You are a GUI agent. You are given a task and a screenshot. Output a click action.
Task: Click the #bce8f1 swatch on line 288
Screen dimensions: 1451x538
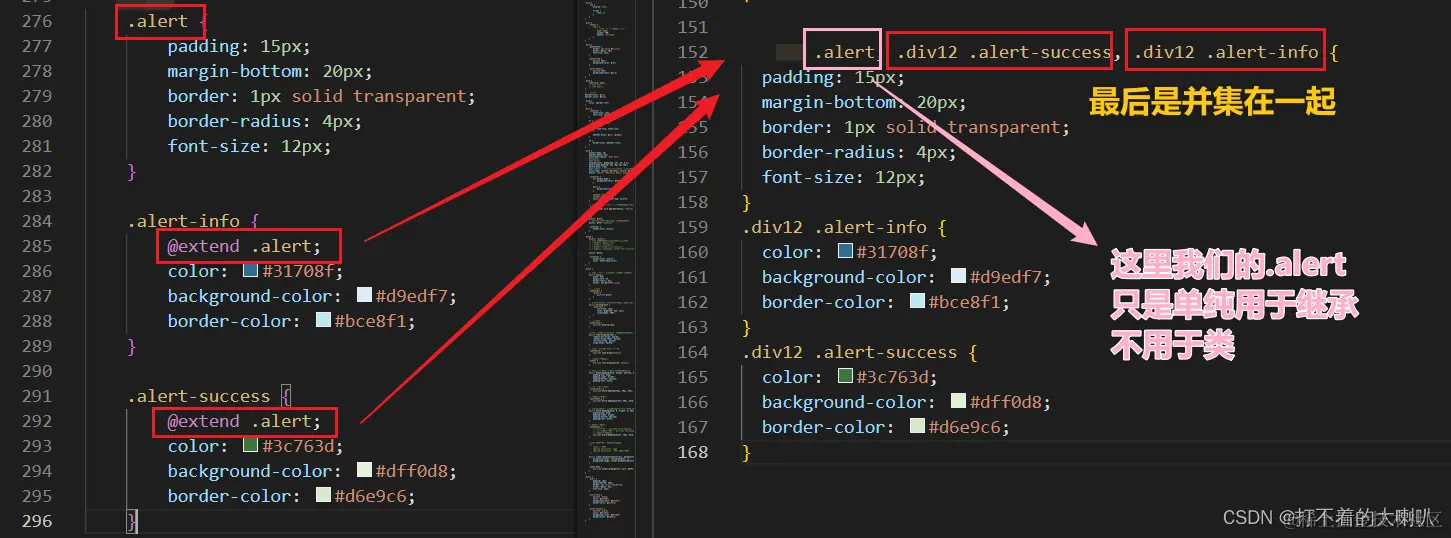(x=323, y=321)
